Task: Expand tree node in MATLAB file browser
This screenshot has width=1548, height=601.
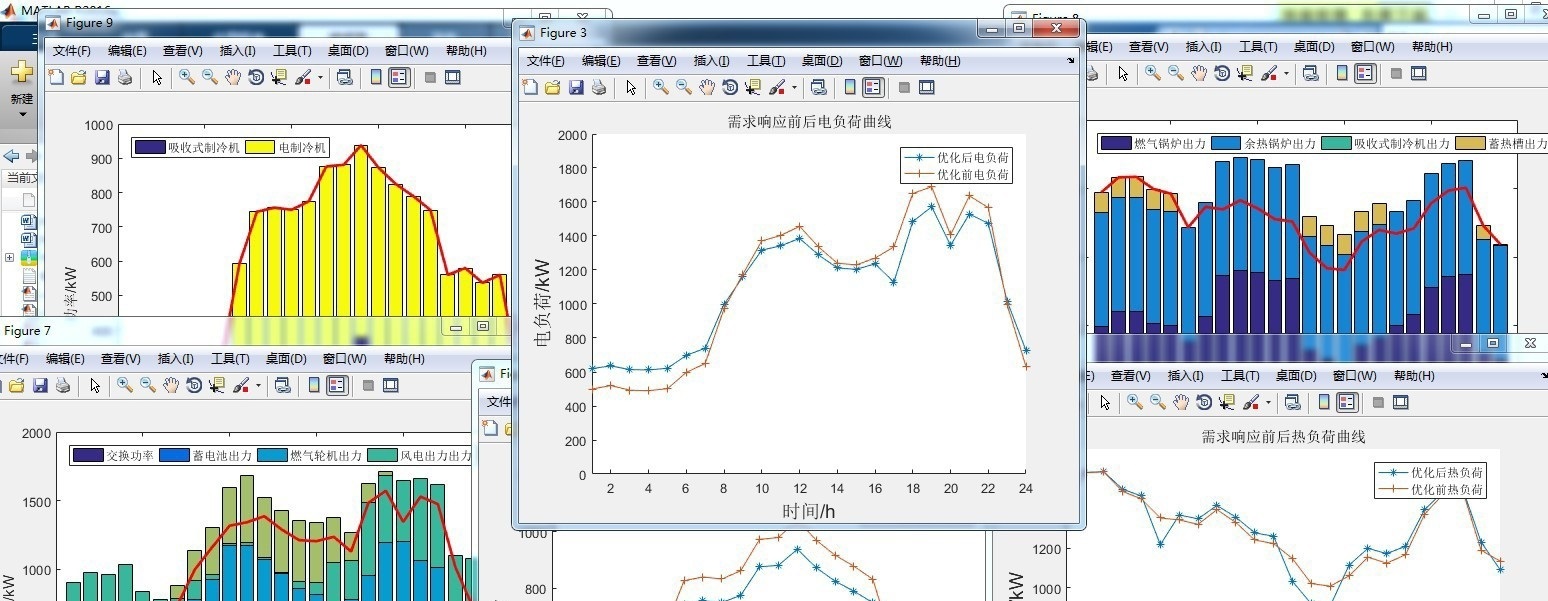Action: click(x=9, y=257)
